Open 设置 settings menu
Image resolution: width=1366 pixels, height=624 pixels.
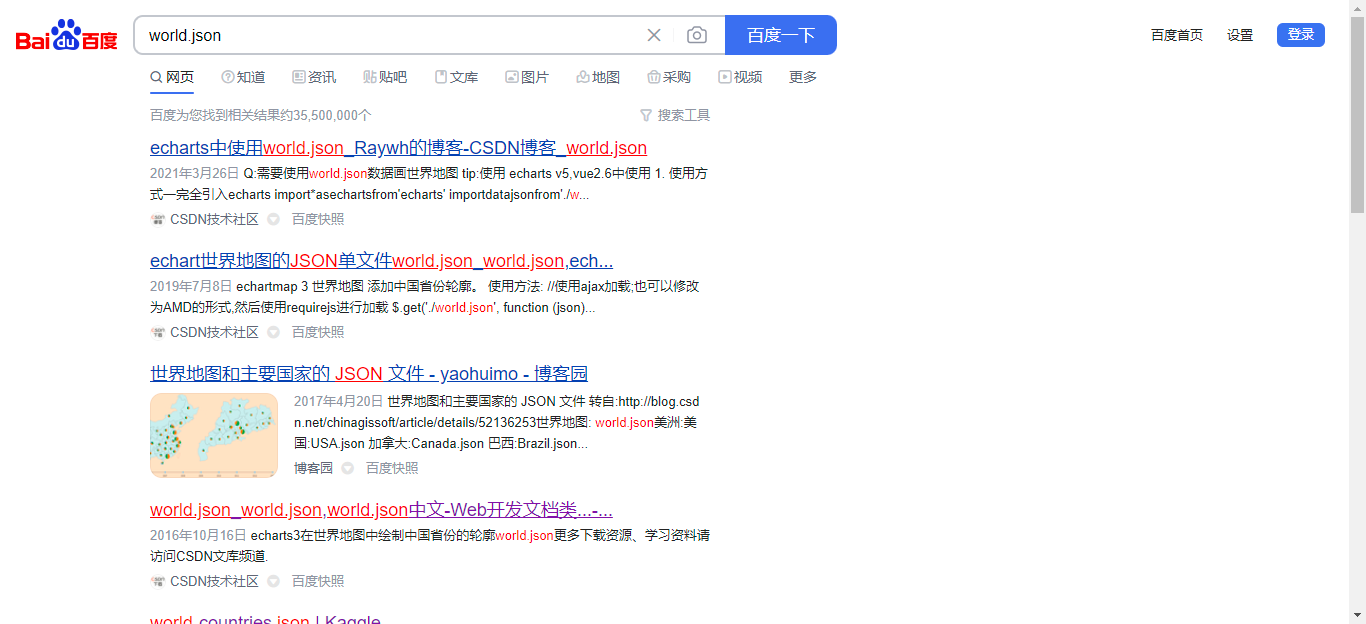pos(1240,35)
